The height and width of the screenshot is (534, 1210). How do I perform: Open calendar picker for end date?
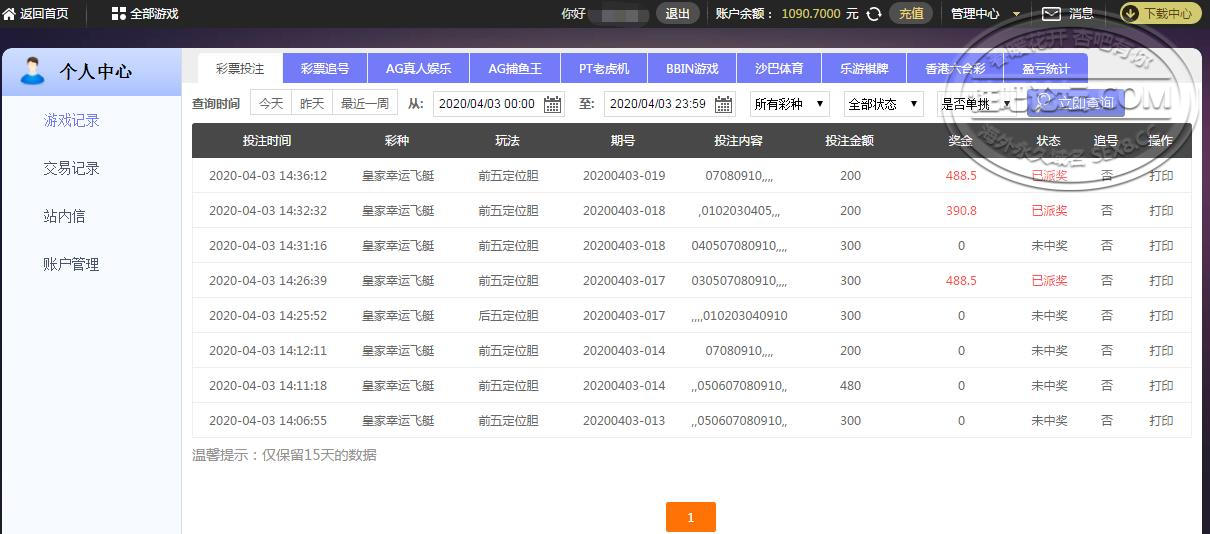tap(723, 104)
